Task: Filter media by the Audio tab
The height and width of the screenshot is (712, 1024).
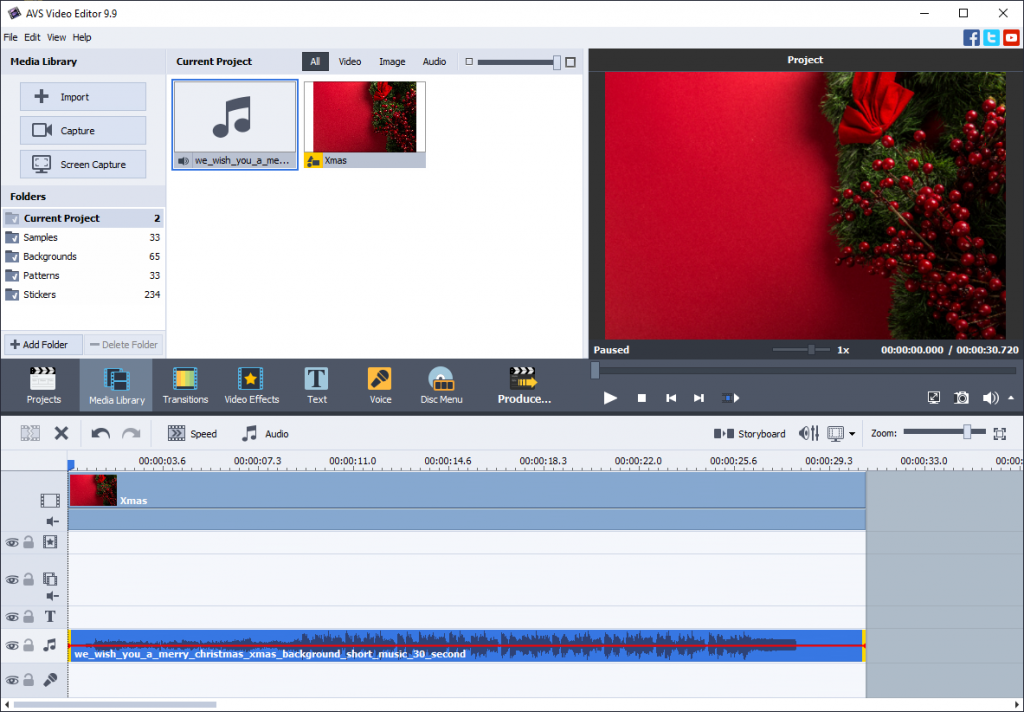Action: click(x=434, y=61)
